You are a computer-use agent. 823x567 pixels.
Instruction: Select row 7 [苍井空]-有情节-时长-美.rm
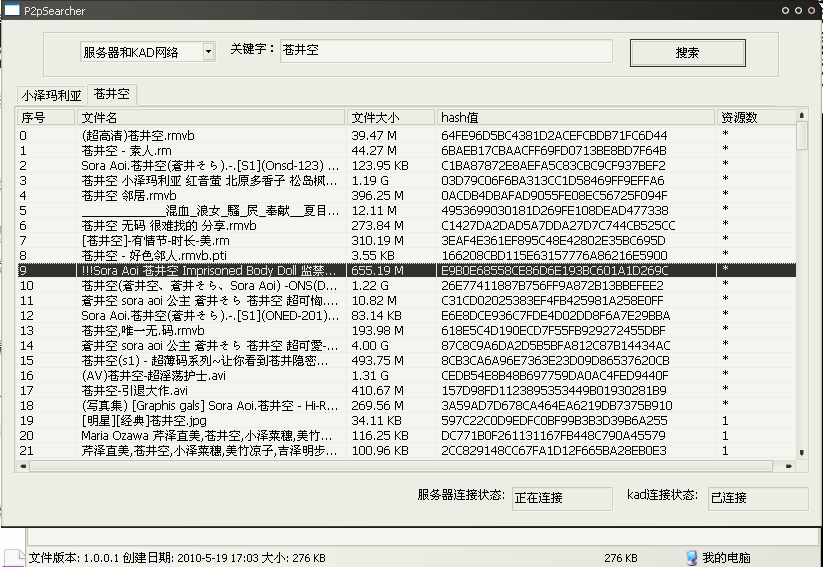click(x=406, y=240)
